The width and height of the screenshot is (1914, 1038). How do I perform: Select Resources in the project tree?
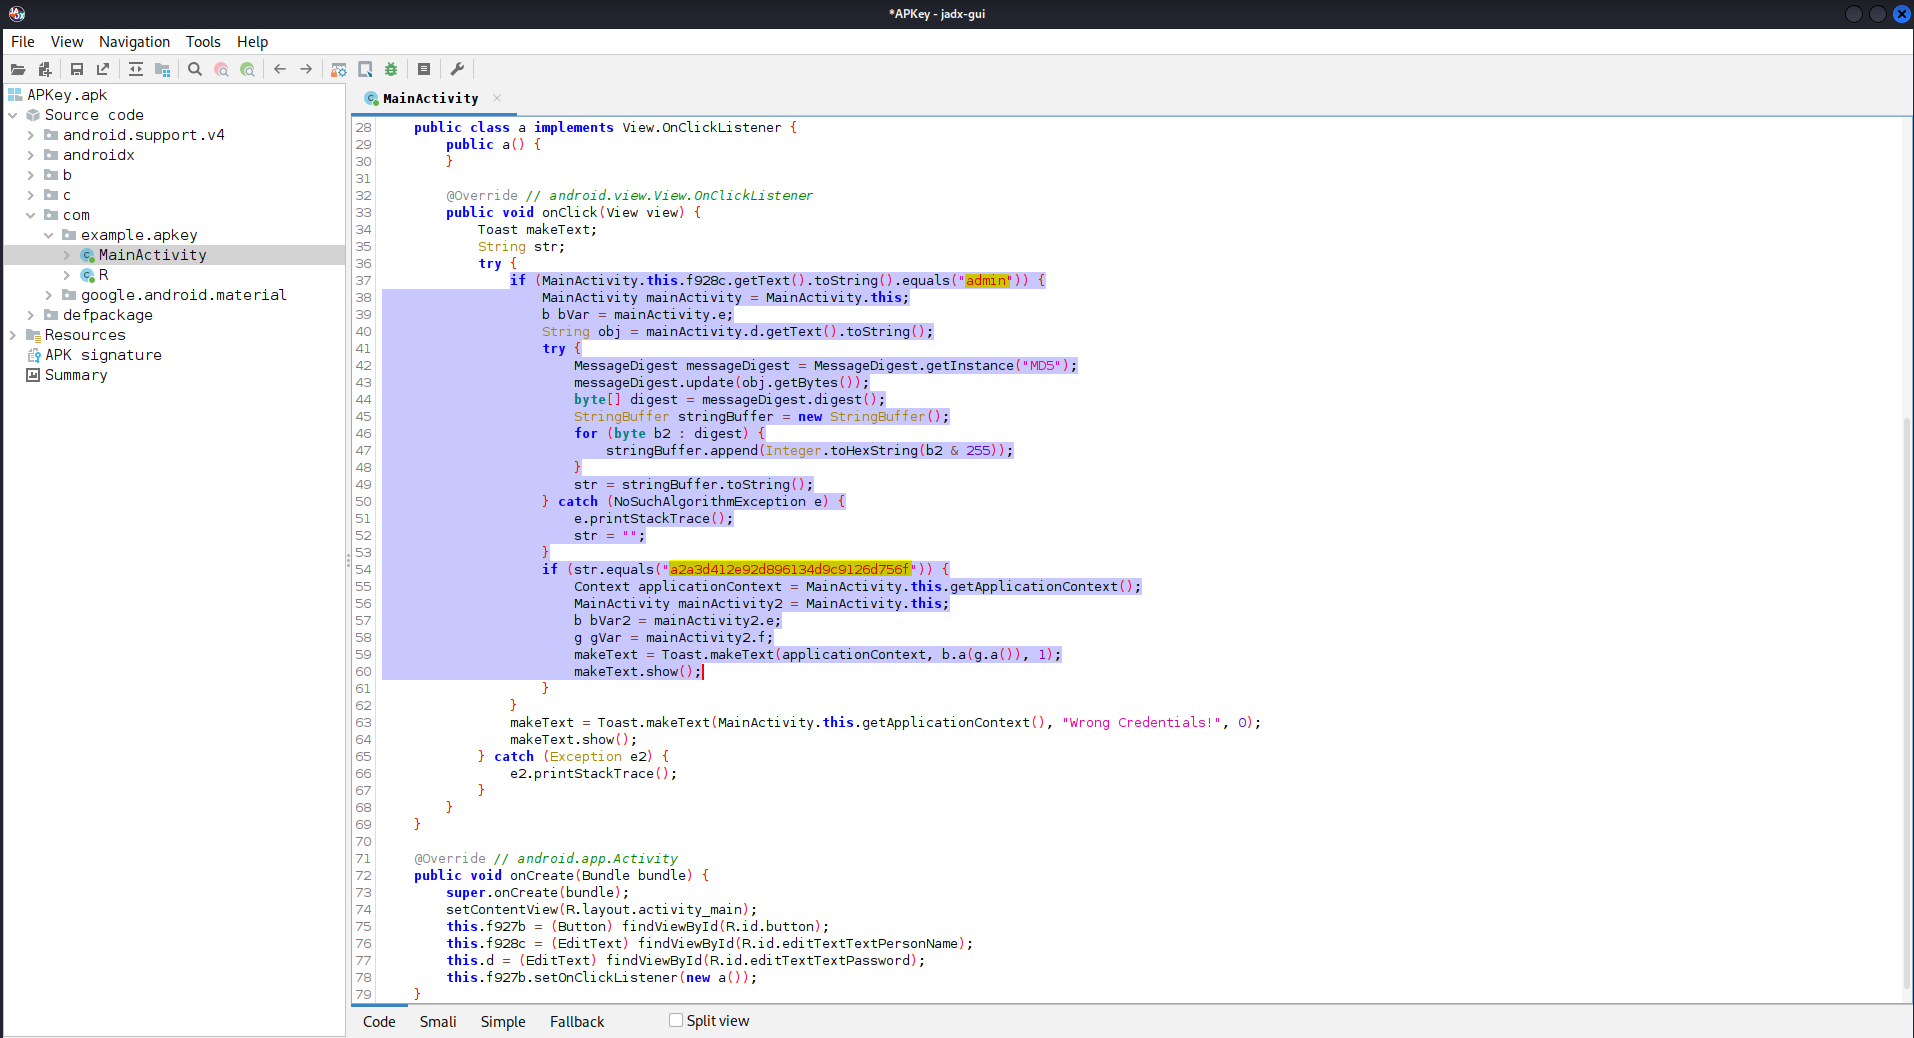tap(85, 335)
